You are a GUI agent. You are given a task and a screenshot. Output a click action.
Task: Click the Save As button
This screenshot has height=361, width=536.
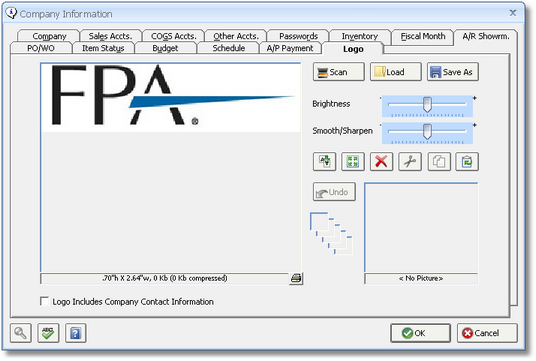tap(453, 72)
